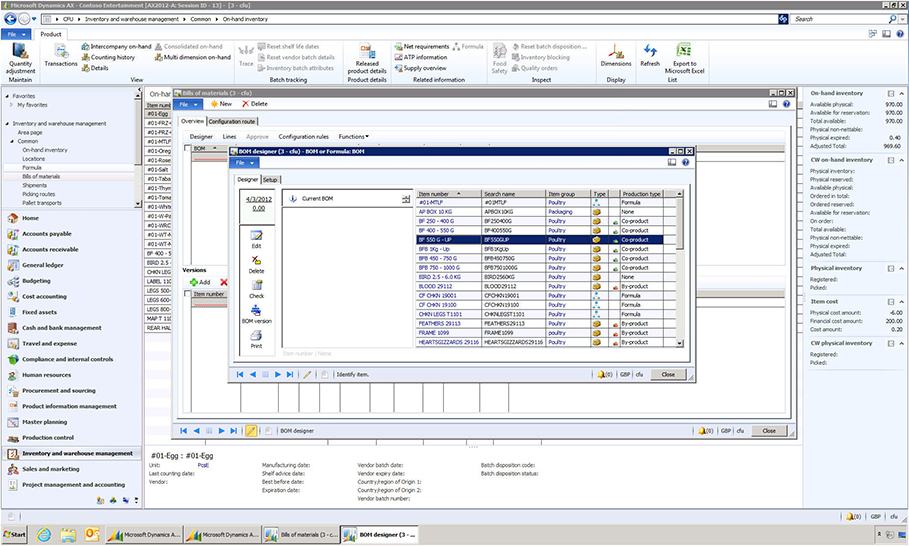
Task: Switch to Setup tab in BOM designer
Action: [270, 180]
